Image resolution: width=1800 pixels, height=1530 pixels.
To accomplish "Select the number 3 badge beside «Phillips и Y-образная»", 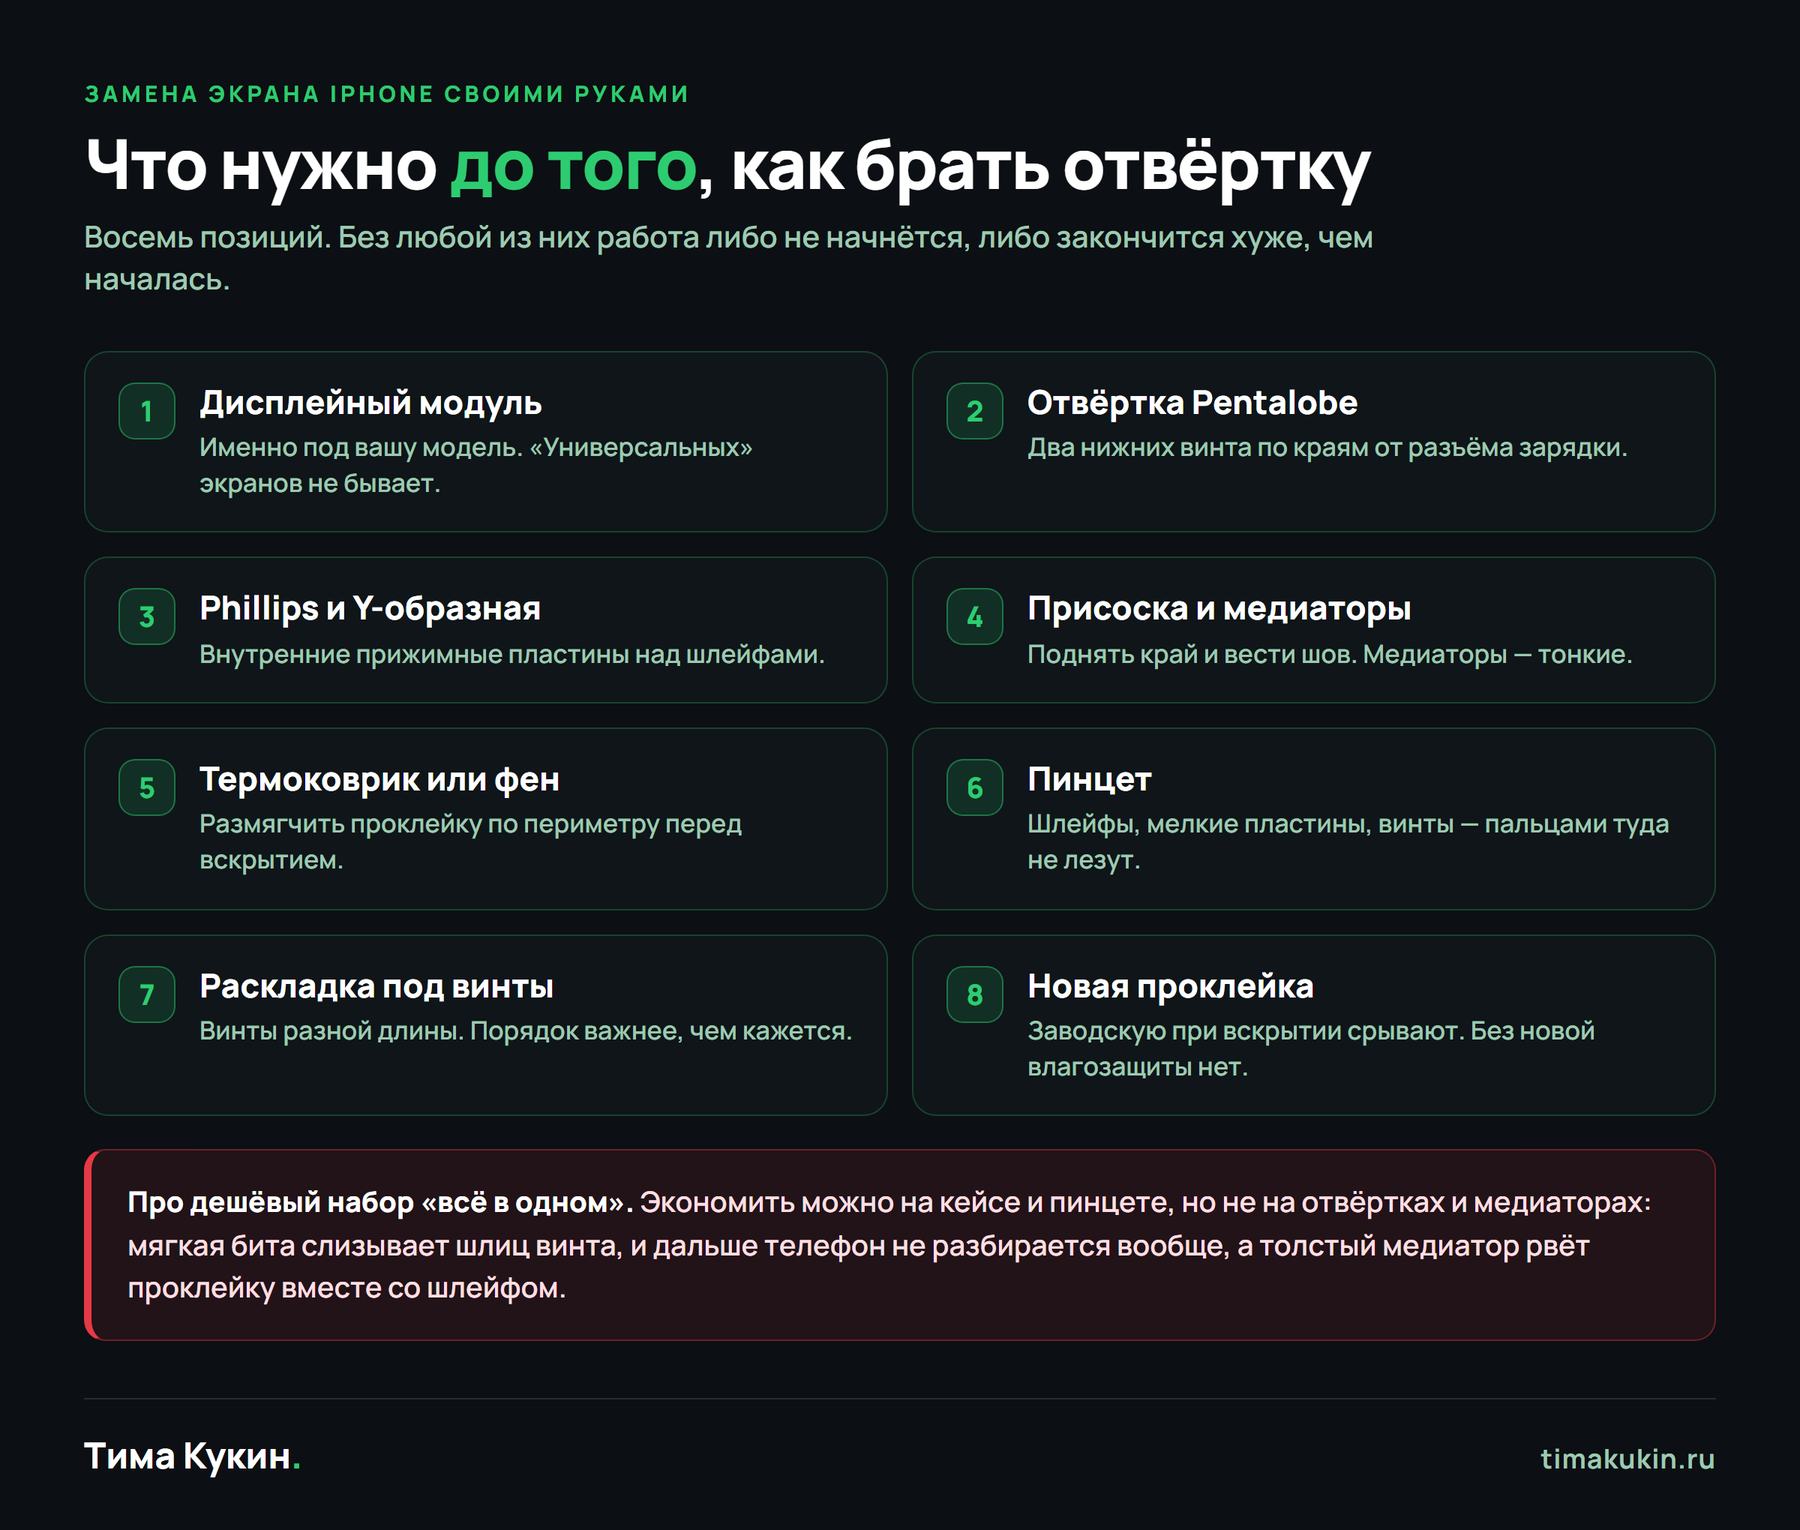I will tap(147, 617).
